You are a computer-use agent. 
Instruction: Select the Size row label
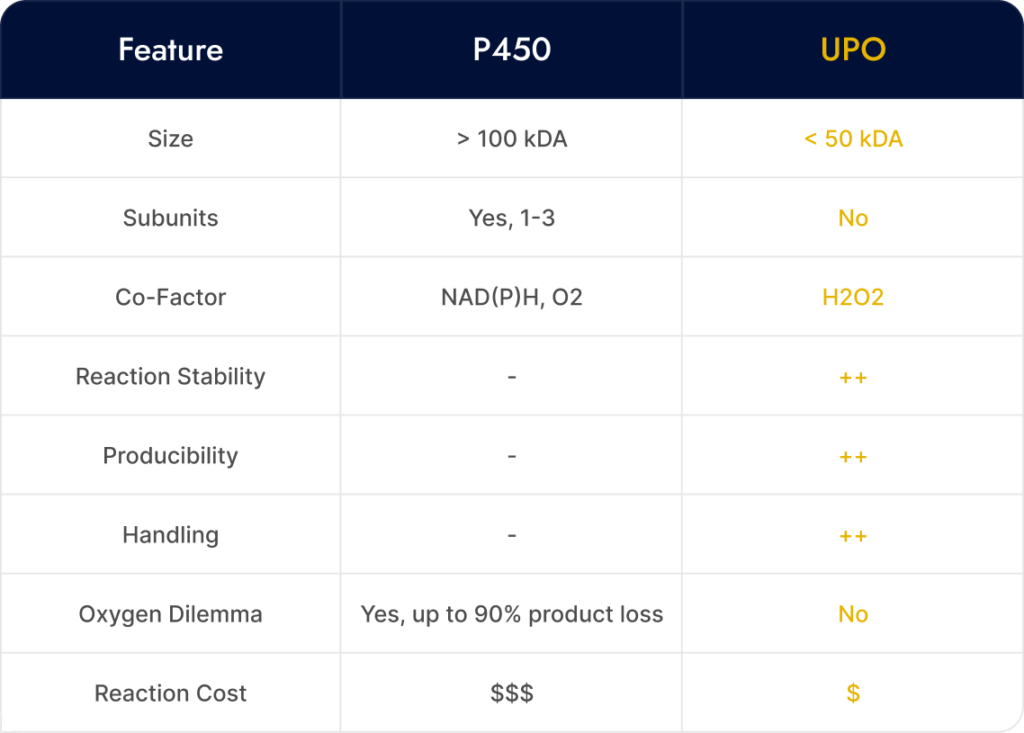[170, 139]
